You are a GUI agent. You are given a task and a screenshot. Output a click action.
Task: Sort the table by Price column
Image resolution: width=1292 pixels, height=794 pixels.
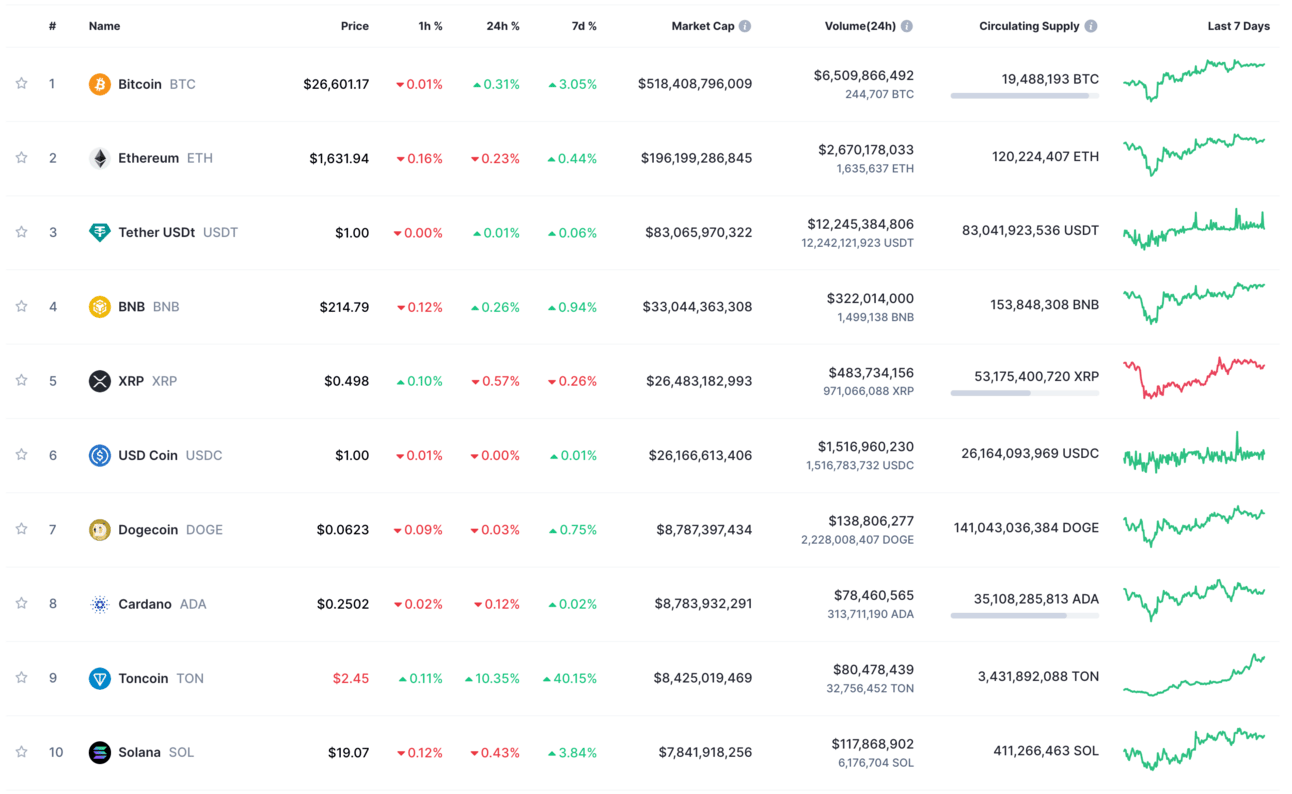coord(354,26)
